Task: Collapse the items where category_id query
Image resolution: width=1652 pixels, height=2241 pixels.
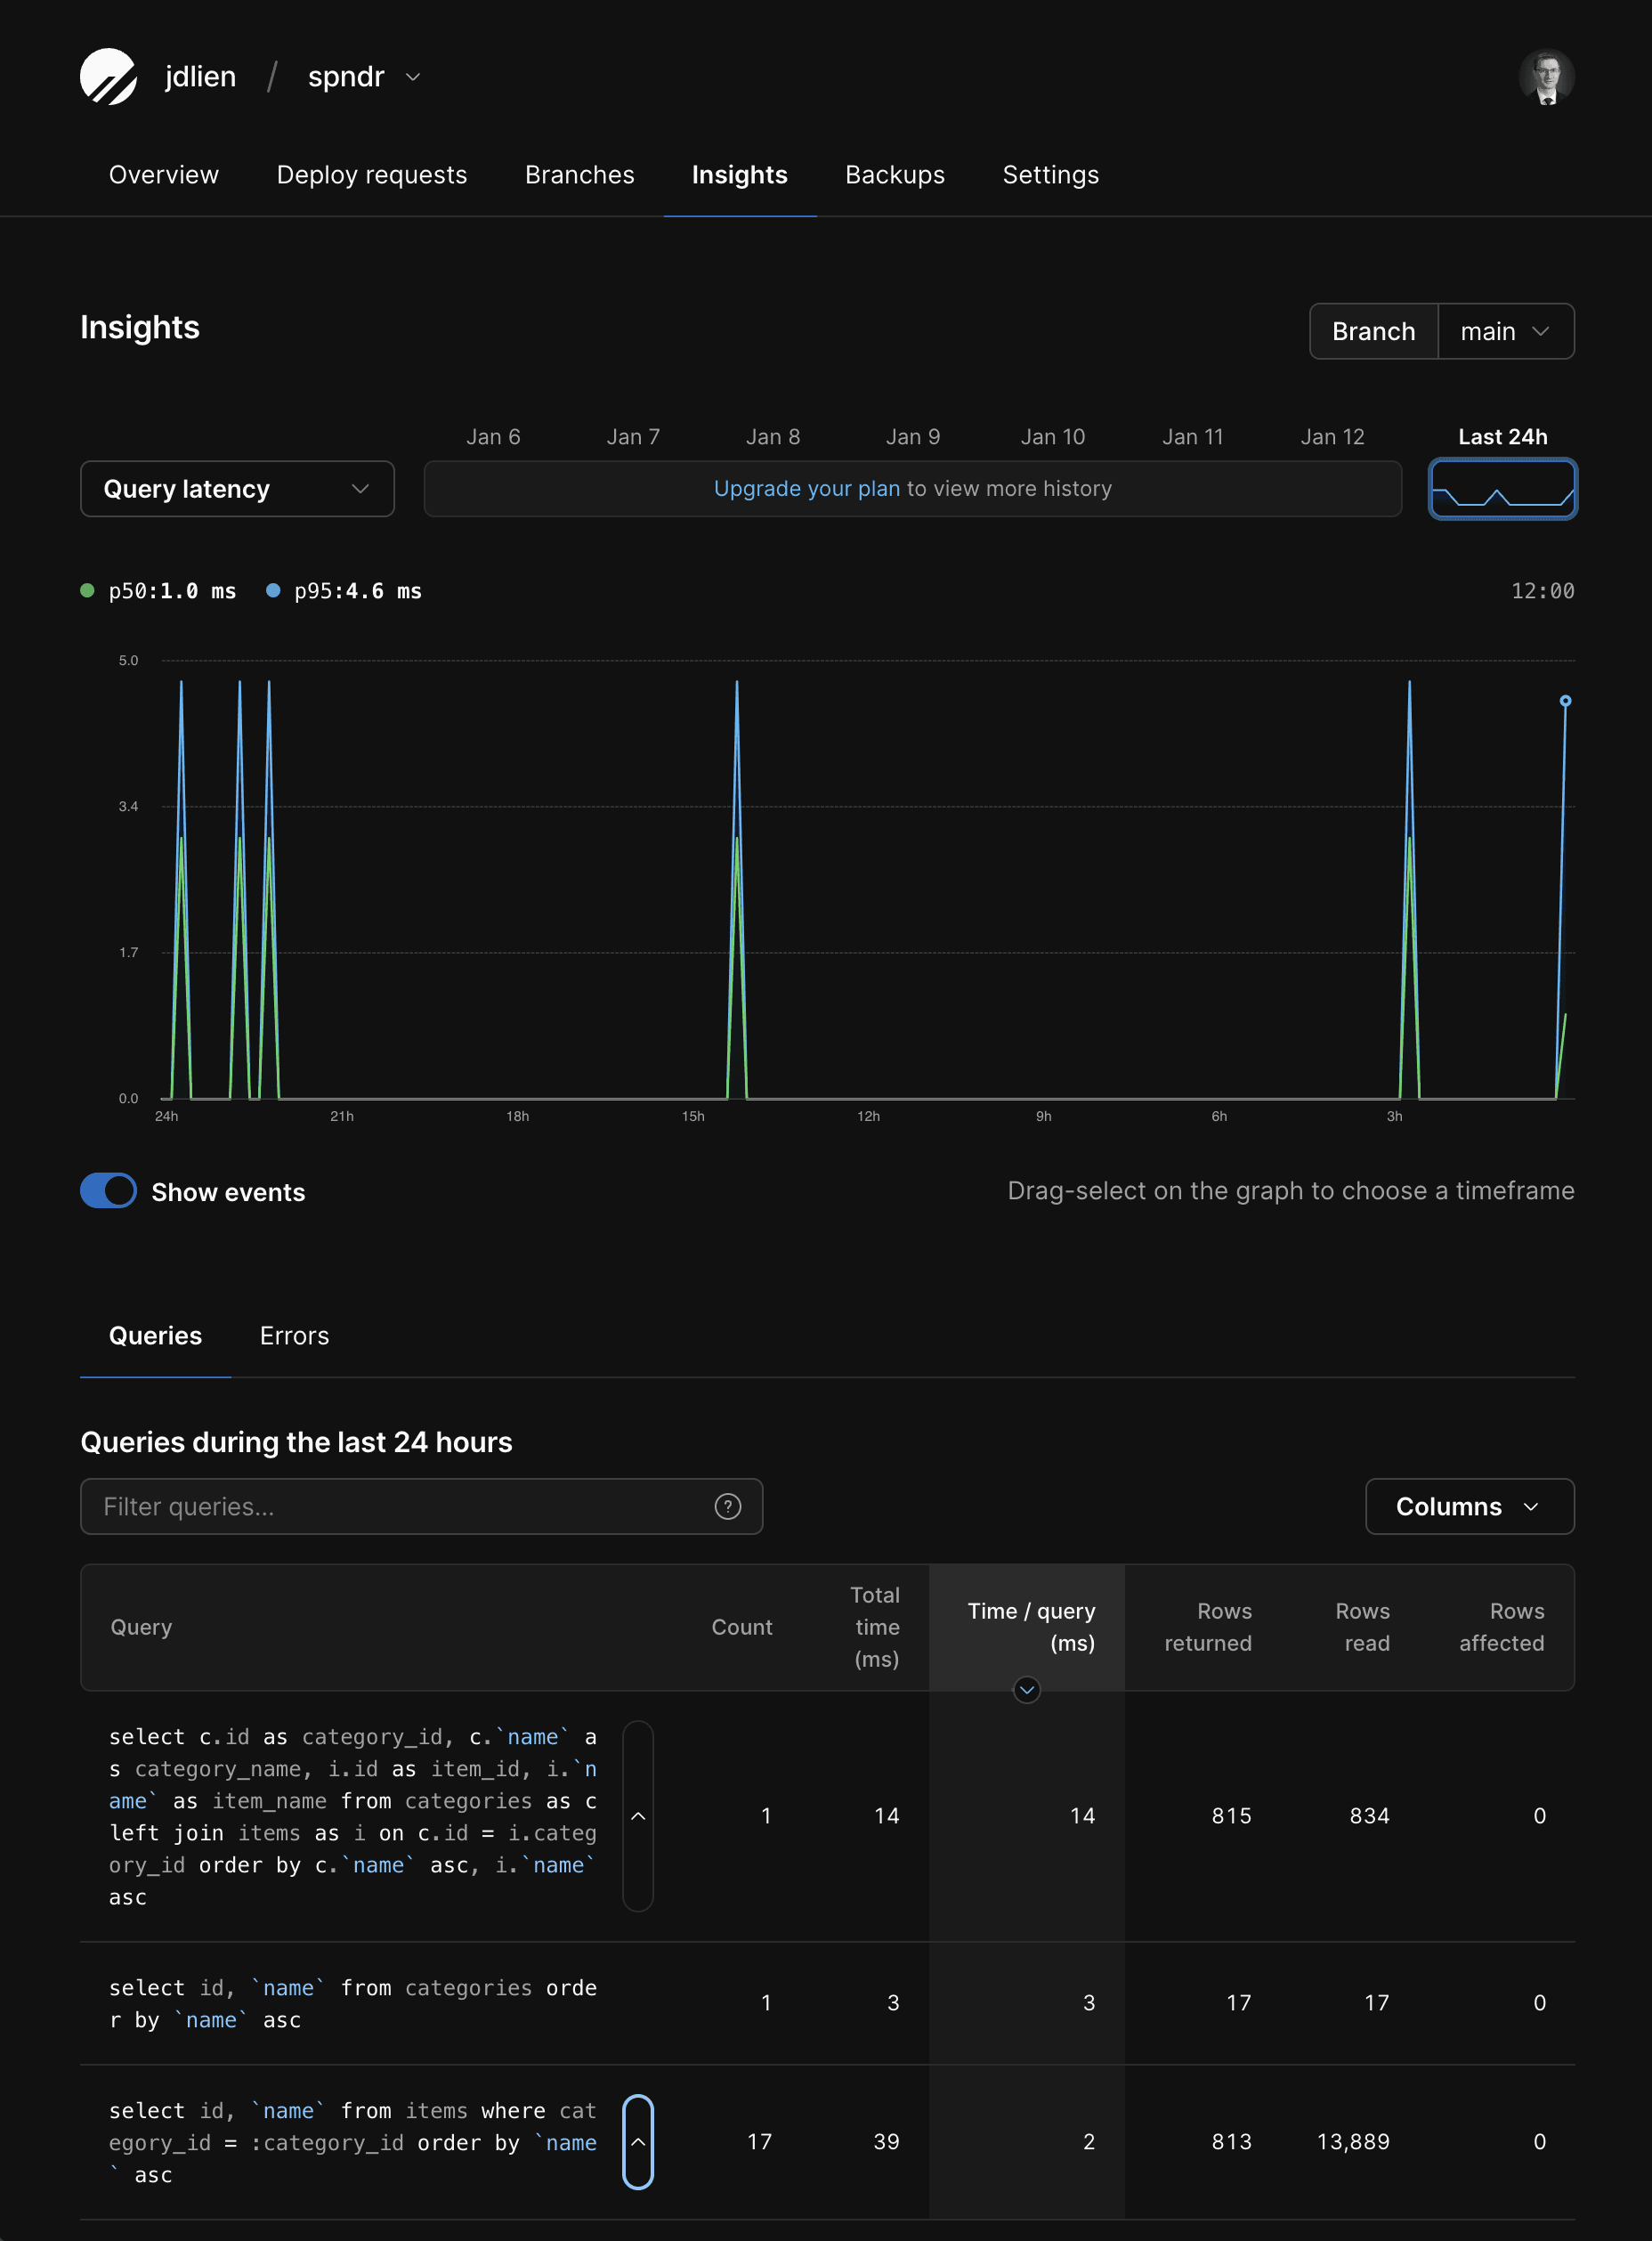Action: pos(638,2141)
